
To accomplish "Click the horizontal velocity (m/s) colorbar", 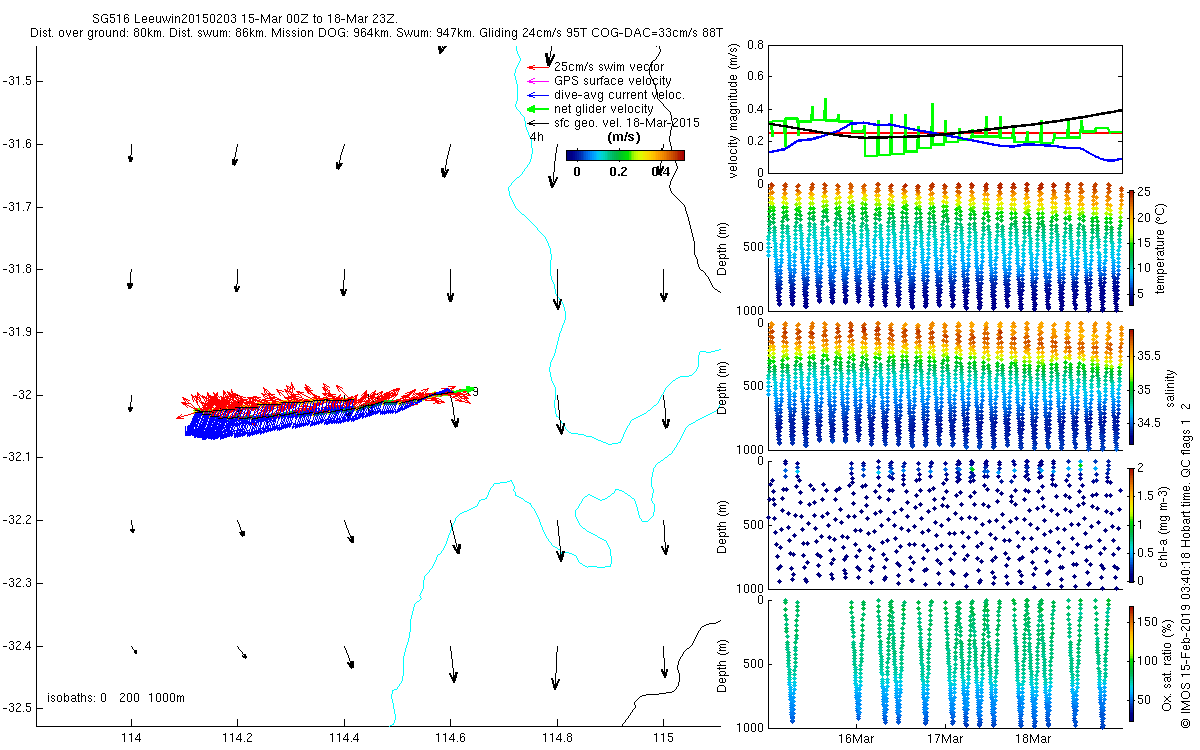I will [x=625, y=155].
